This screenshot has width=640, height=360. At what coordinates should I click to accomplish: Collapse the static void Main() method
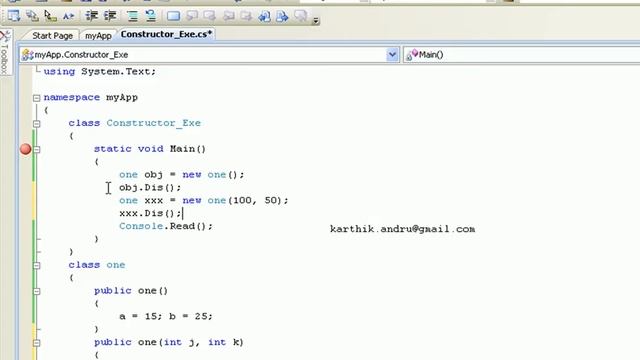(x=36, y=149)
